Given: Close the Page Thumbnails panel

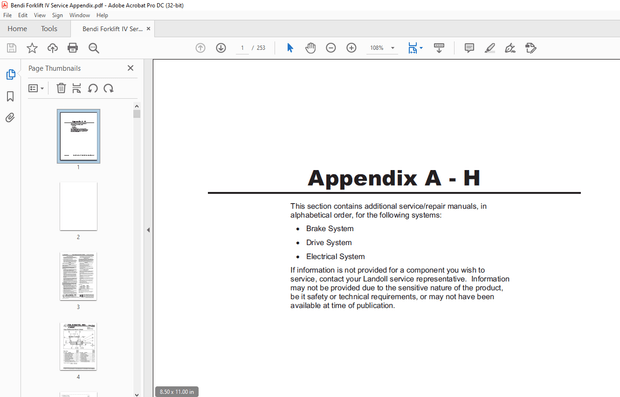Looking at the screenshot, I should [x=130, y=68].
